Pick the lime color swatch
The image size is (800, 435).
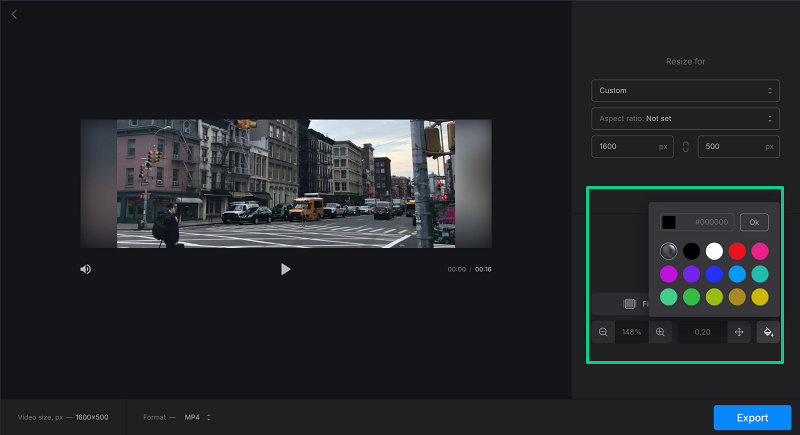pyautogui.click(x=714, y=297)
